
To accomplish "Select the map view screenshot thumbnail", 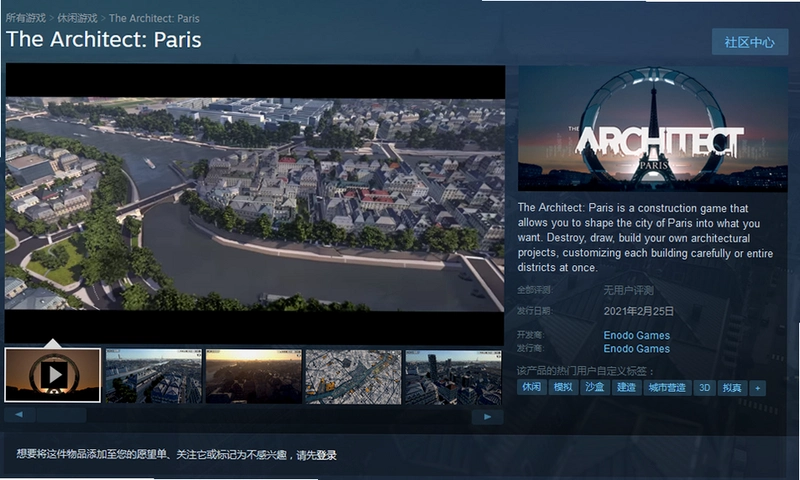I will coord(354,376).
